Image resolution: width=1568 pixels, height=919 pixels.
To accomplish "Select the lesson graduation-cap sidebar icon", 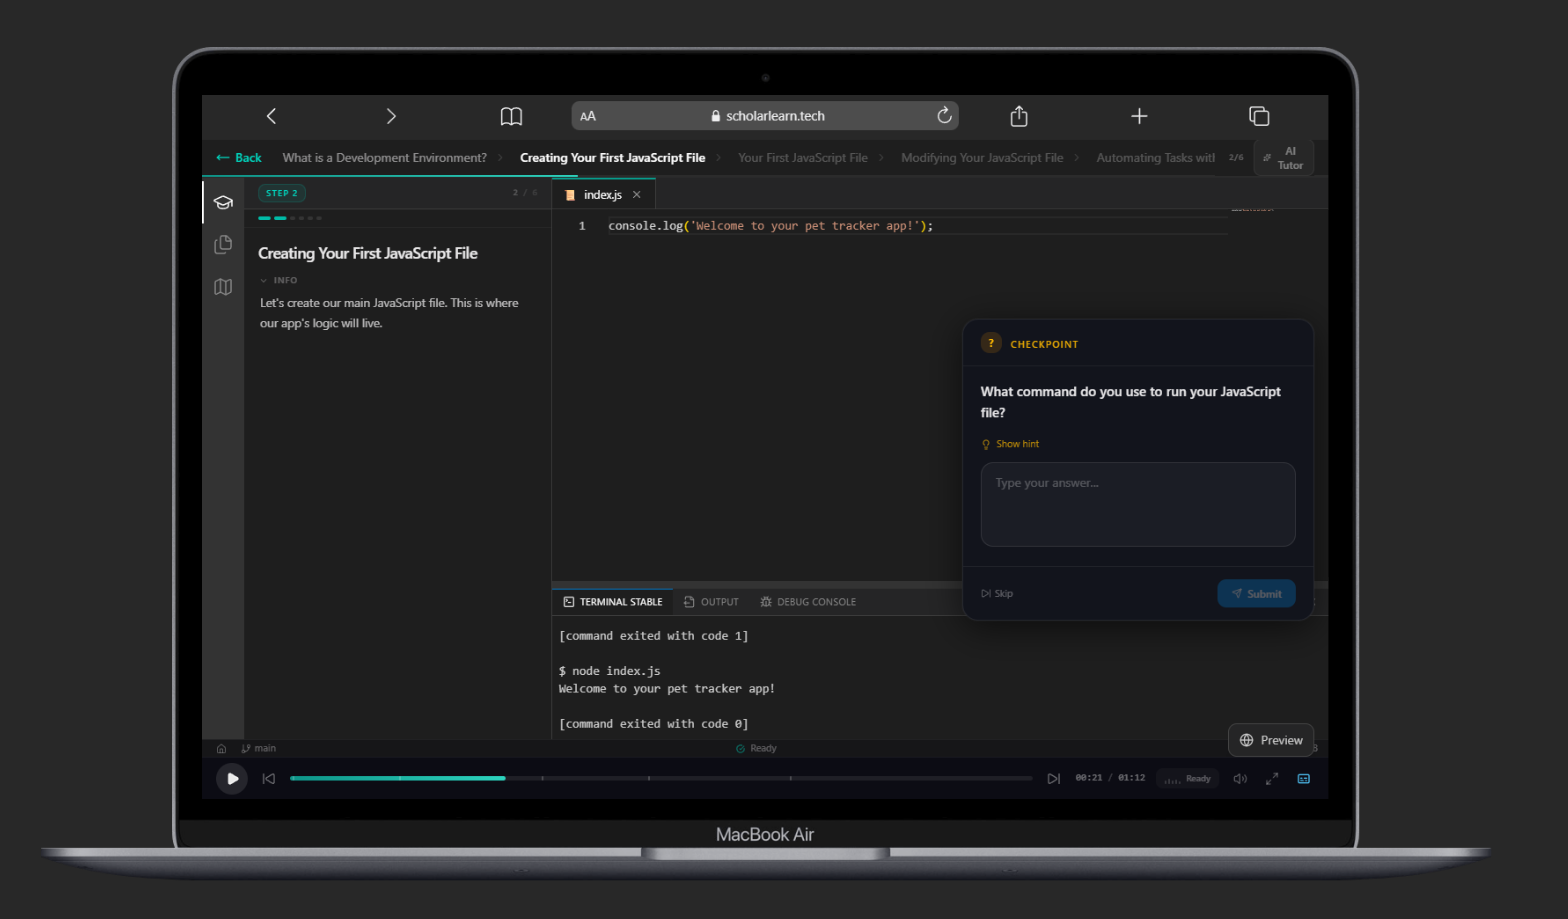I will pos(223,202).
